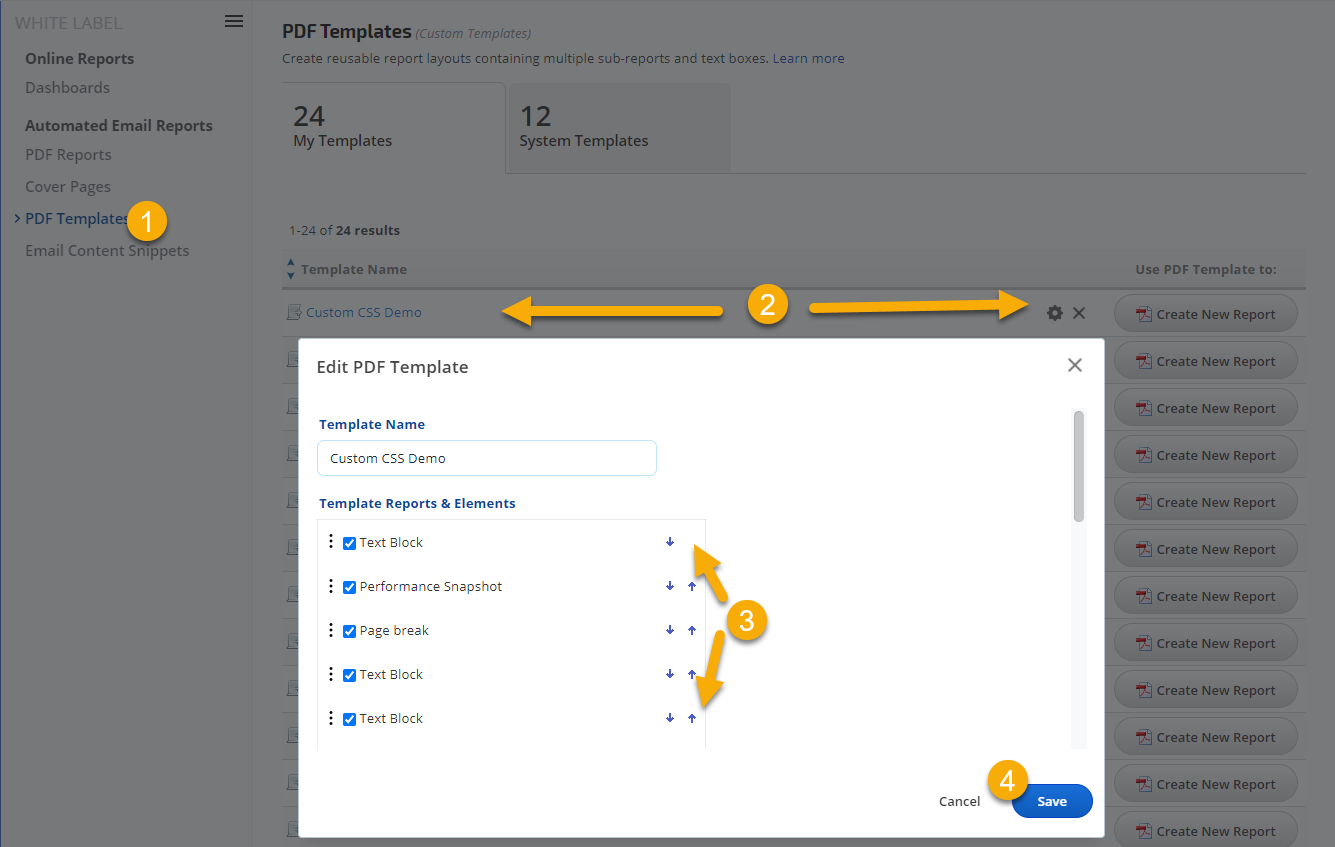Click the hamburger menu icon in sidebar
Image resolution: width=1335 pixels, height=847 pixels.
[x=234, y=21]
